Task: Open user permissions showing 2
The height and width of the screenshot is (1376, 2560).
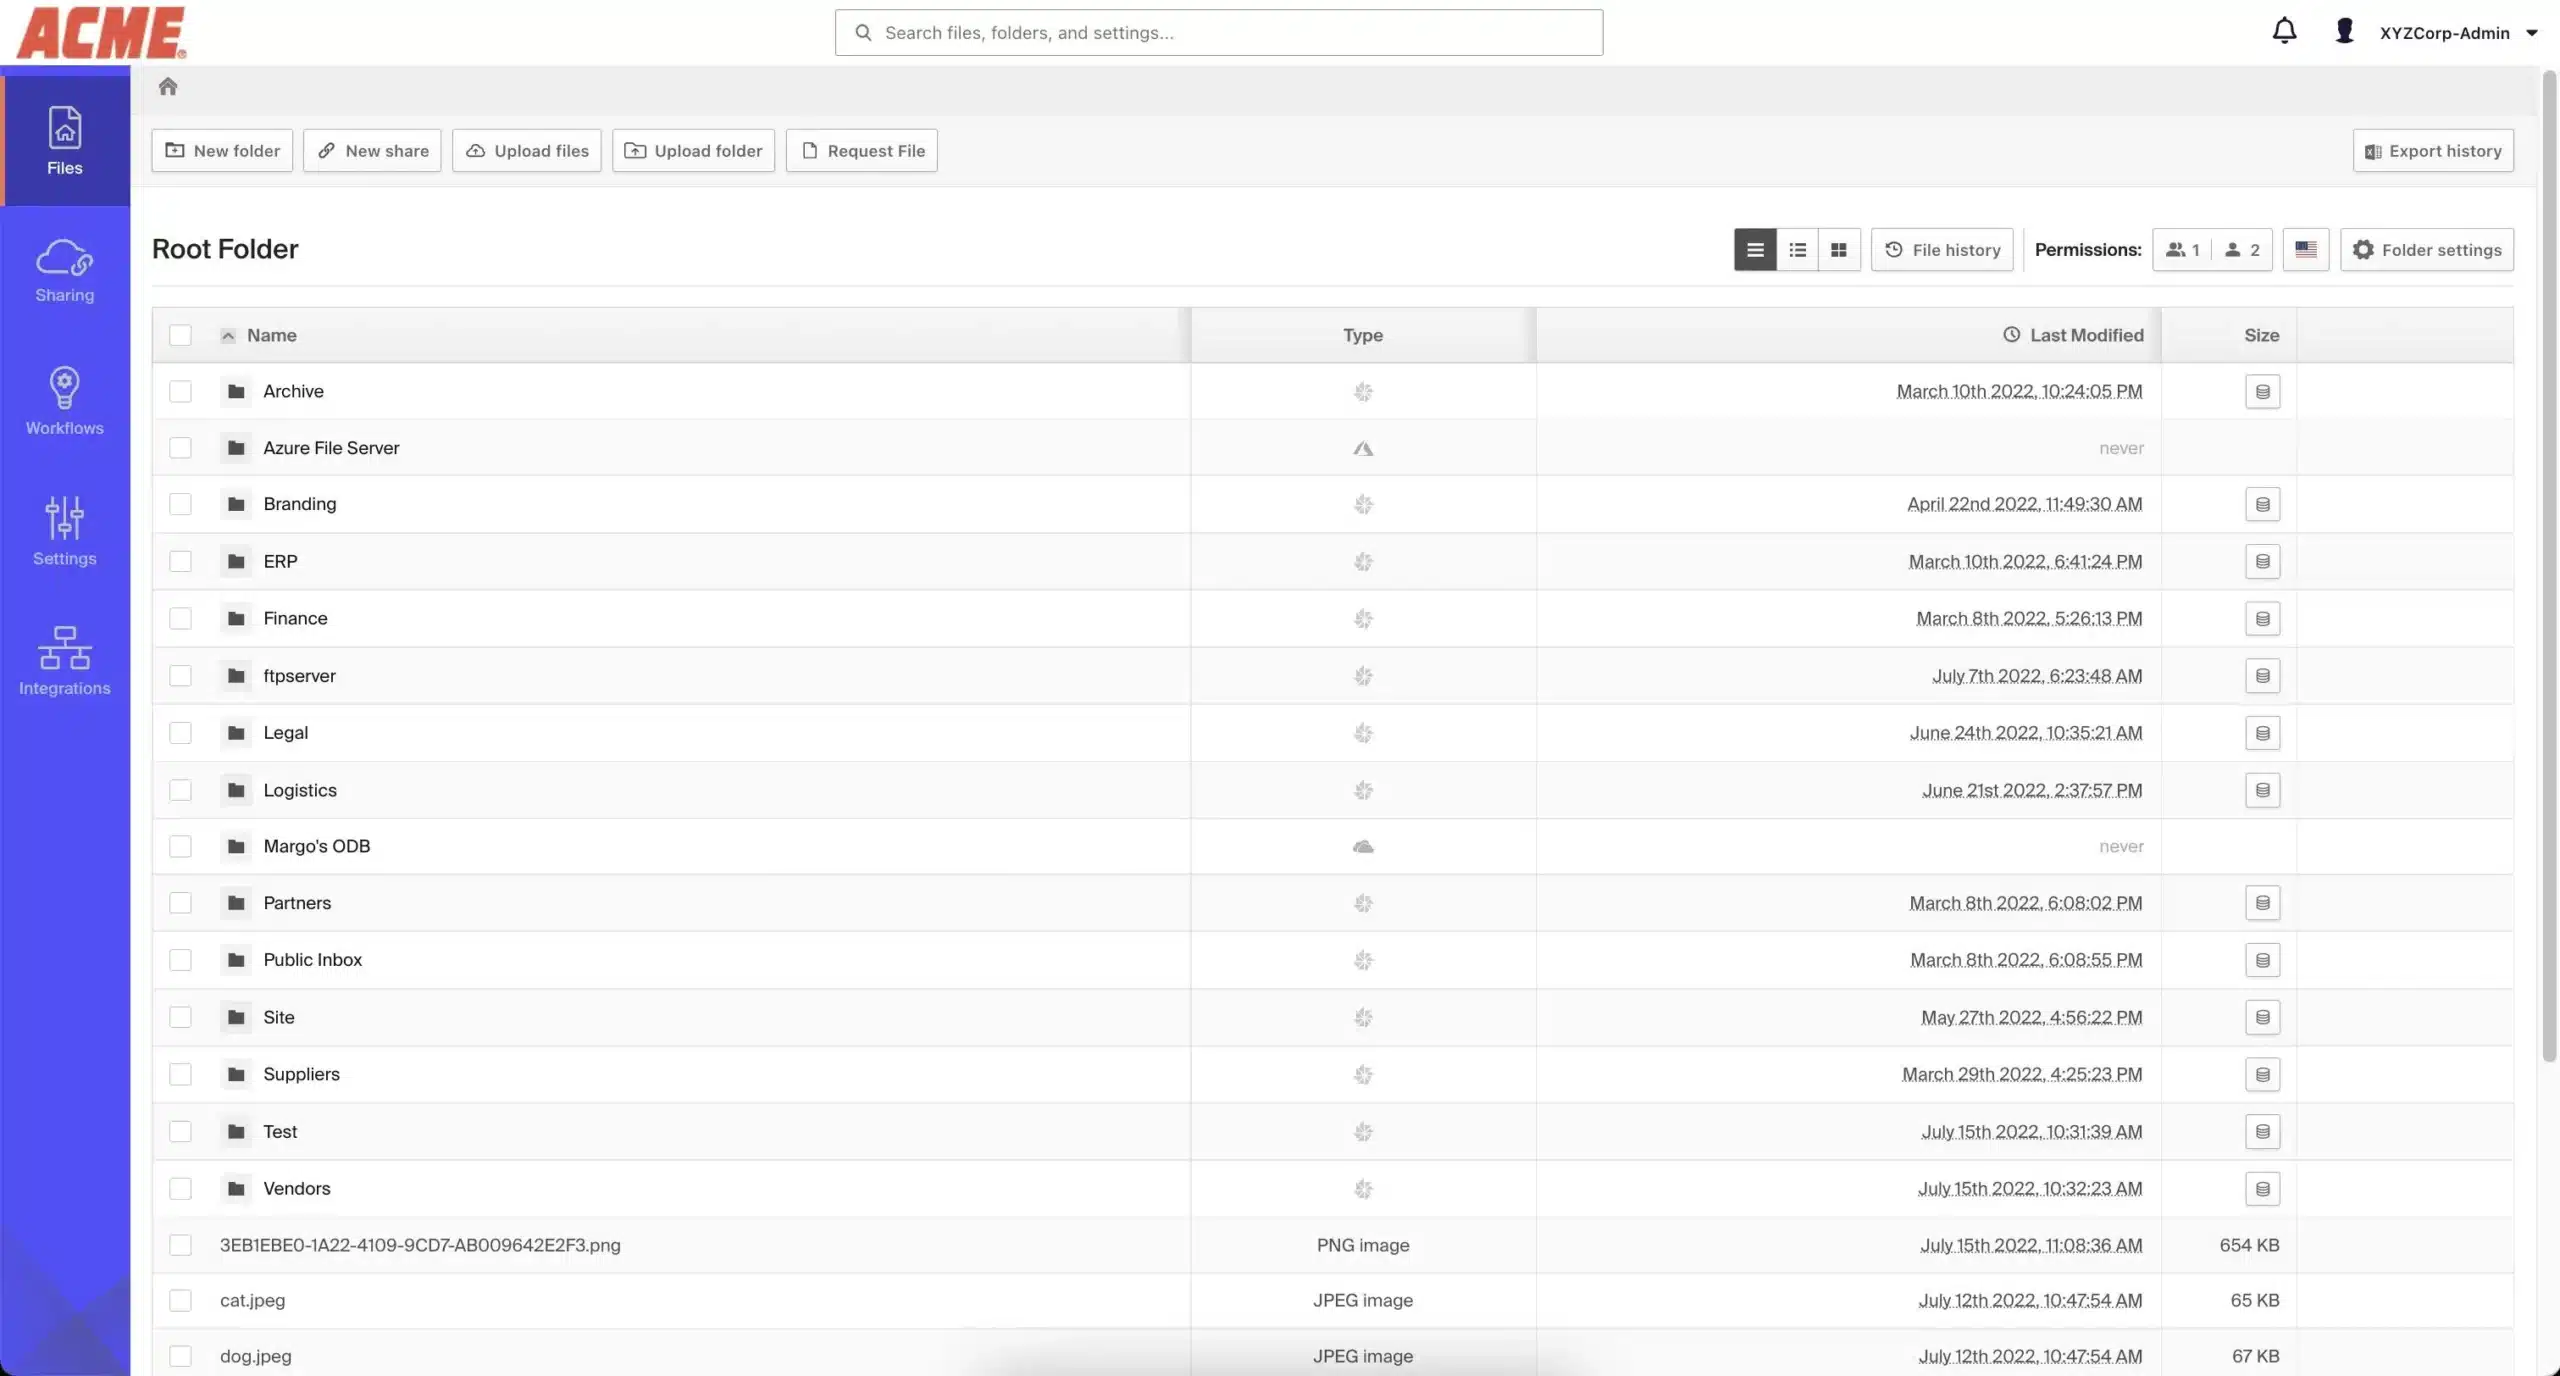Action: pyautogui.click(x=2242, y=250)
